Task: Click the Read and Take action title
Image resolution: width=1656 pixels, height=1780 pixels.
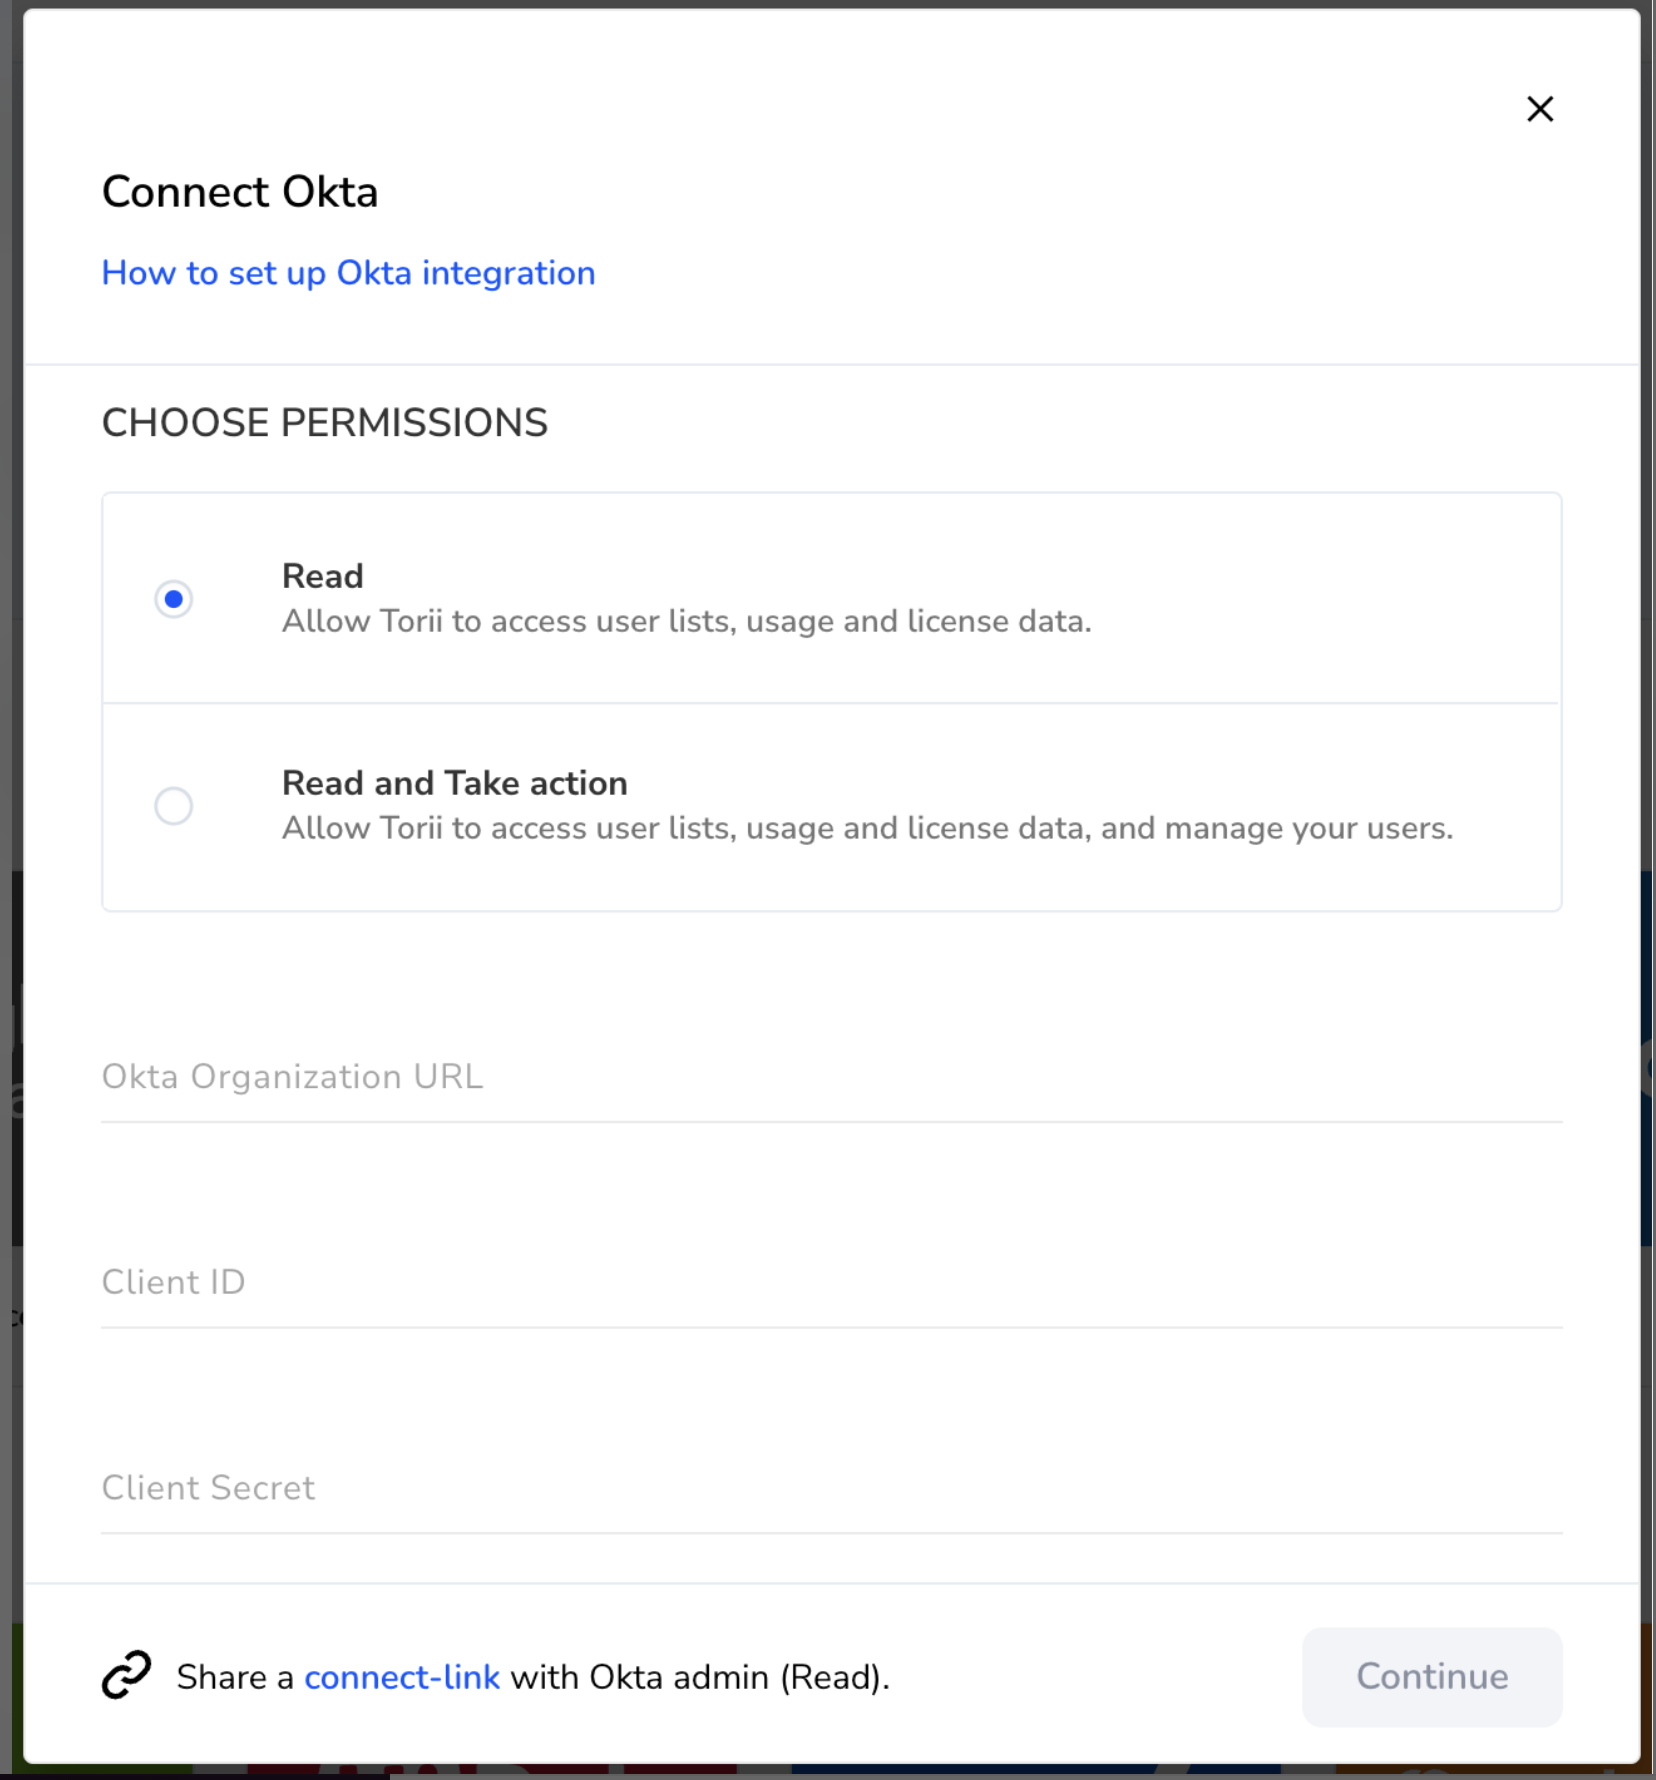Action: click(x=455, y=783)
